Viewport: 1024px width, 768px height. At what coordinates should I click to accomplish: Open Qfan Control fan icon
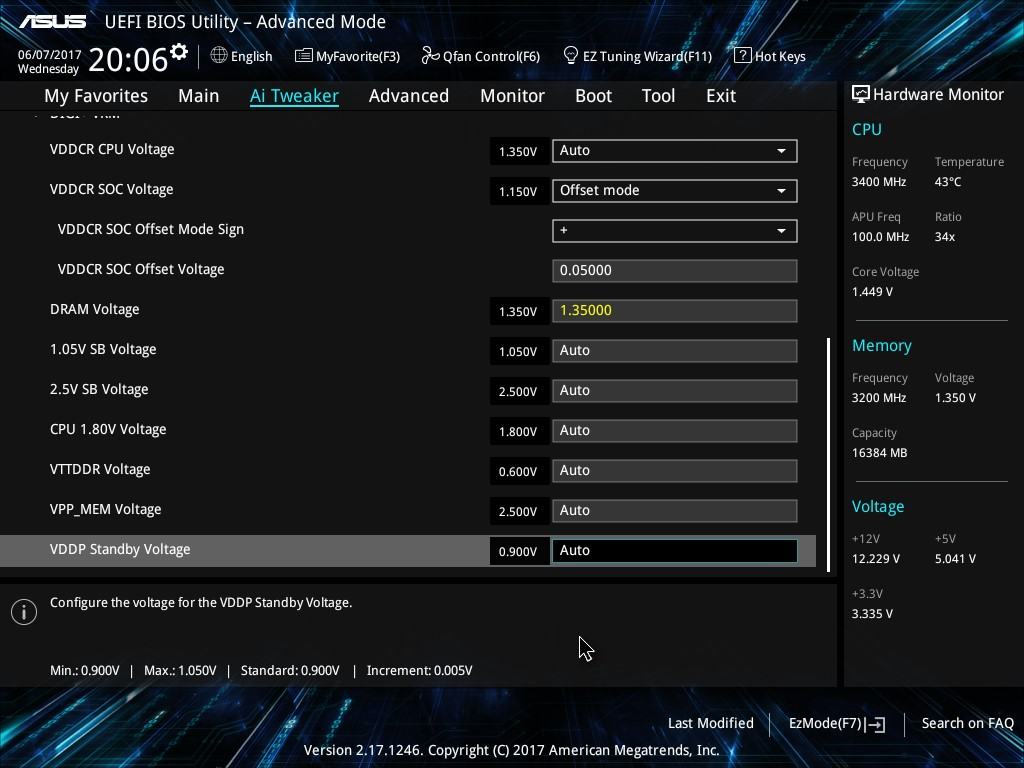tap(430, 56)
